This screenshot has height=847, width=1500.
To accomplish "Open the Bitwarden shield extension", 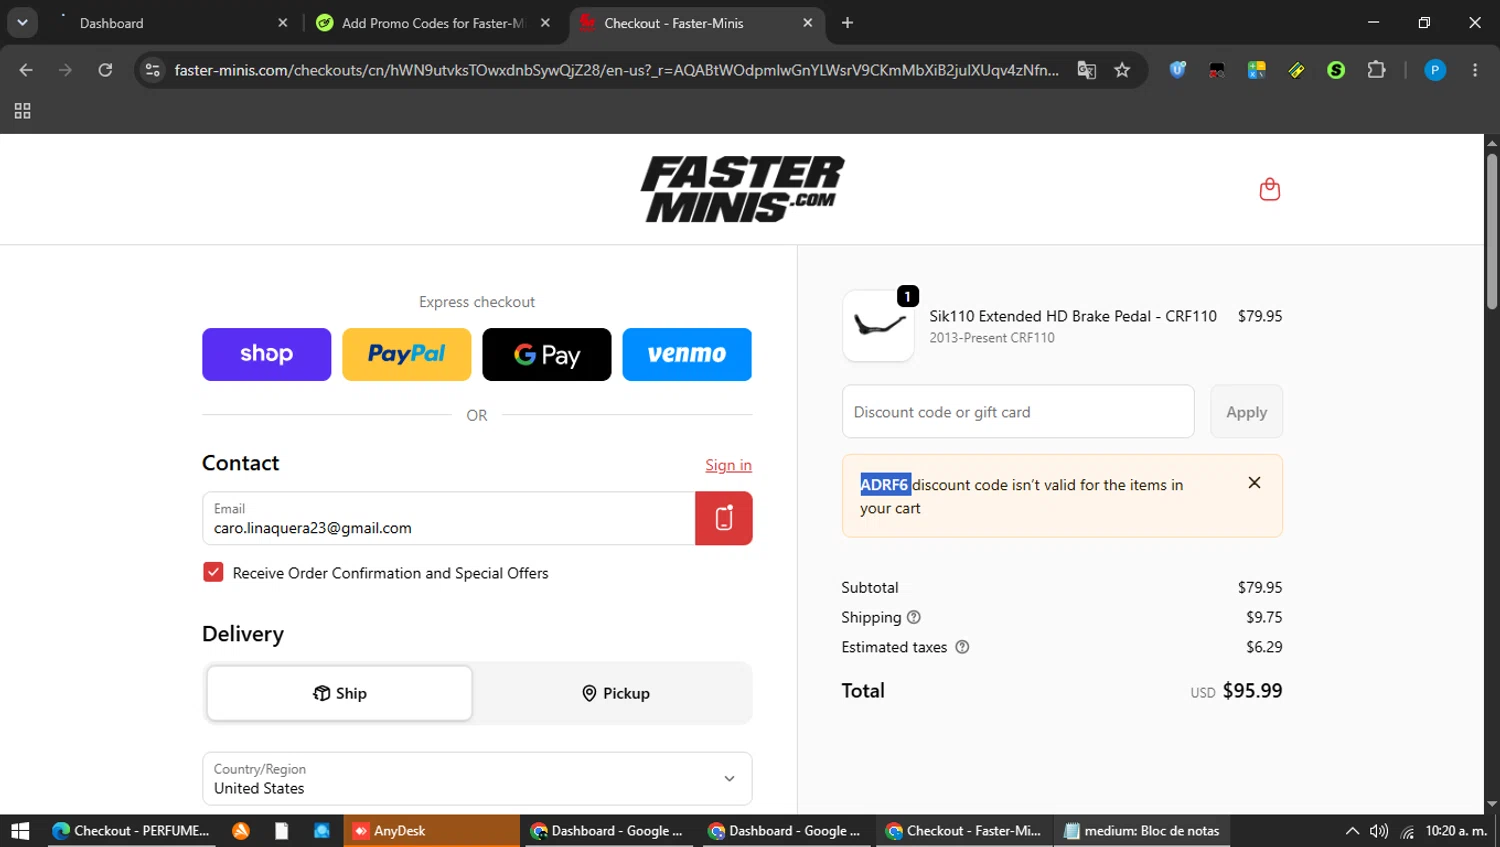I will click(1177, 70).
